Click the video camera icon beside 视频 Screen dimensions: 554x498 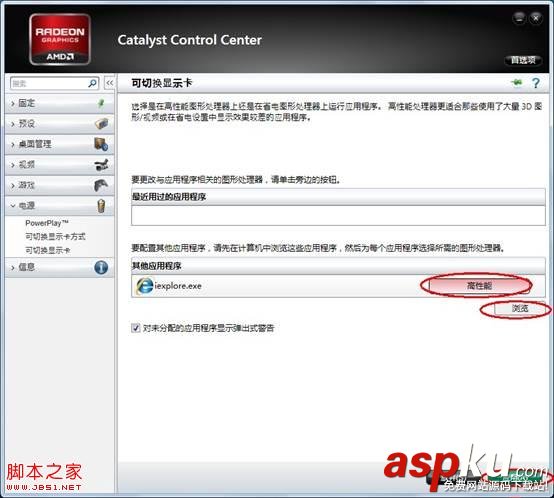(x=101, y=165)
